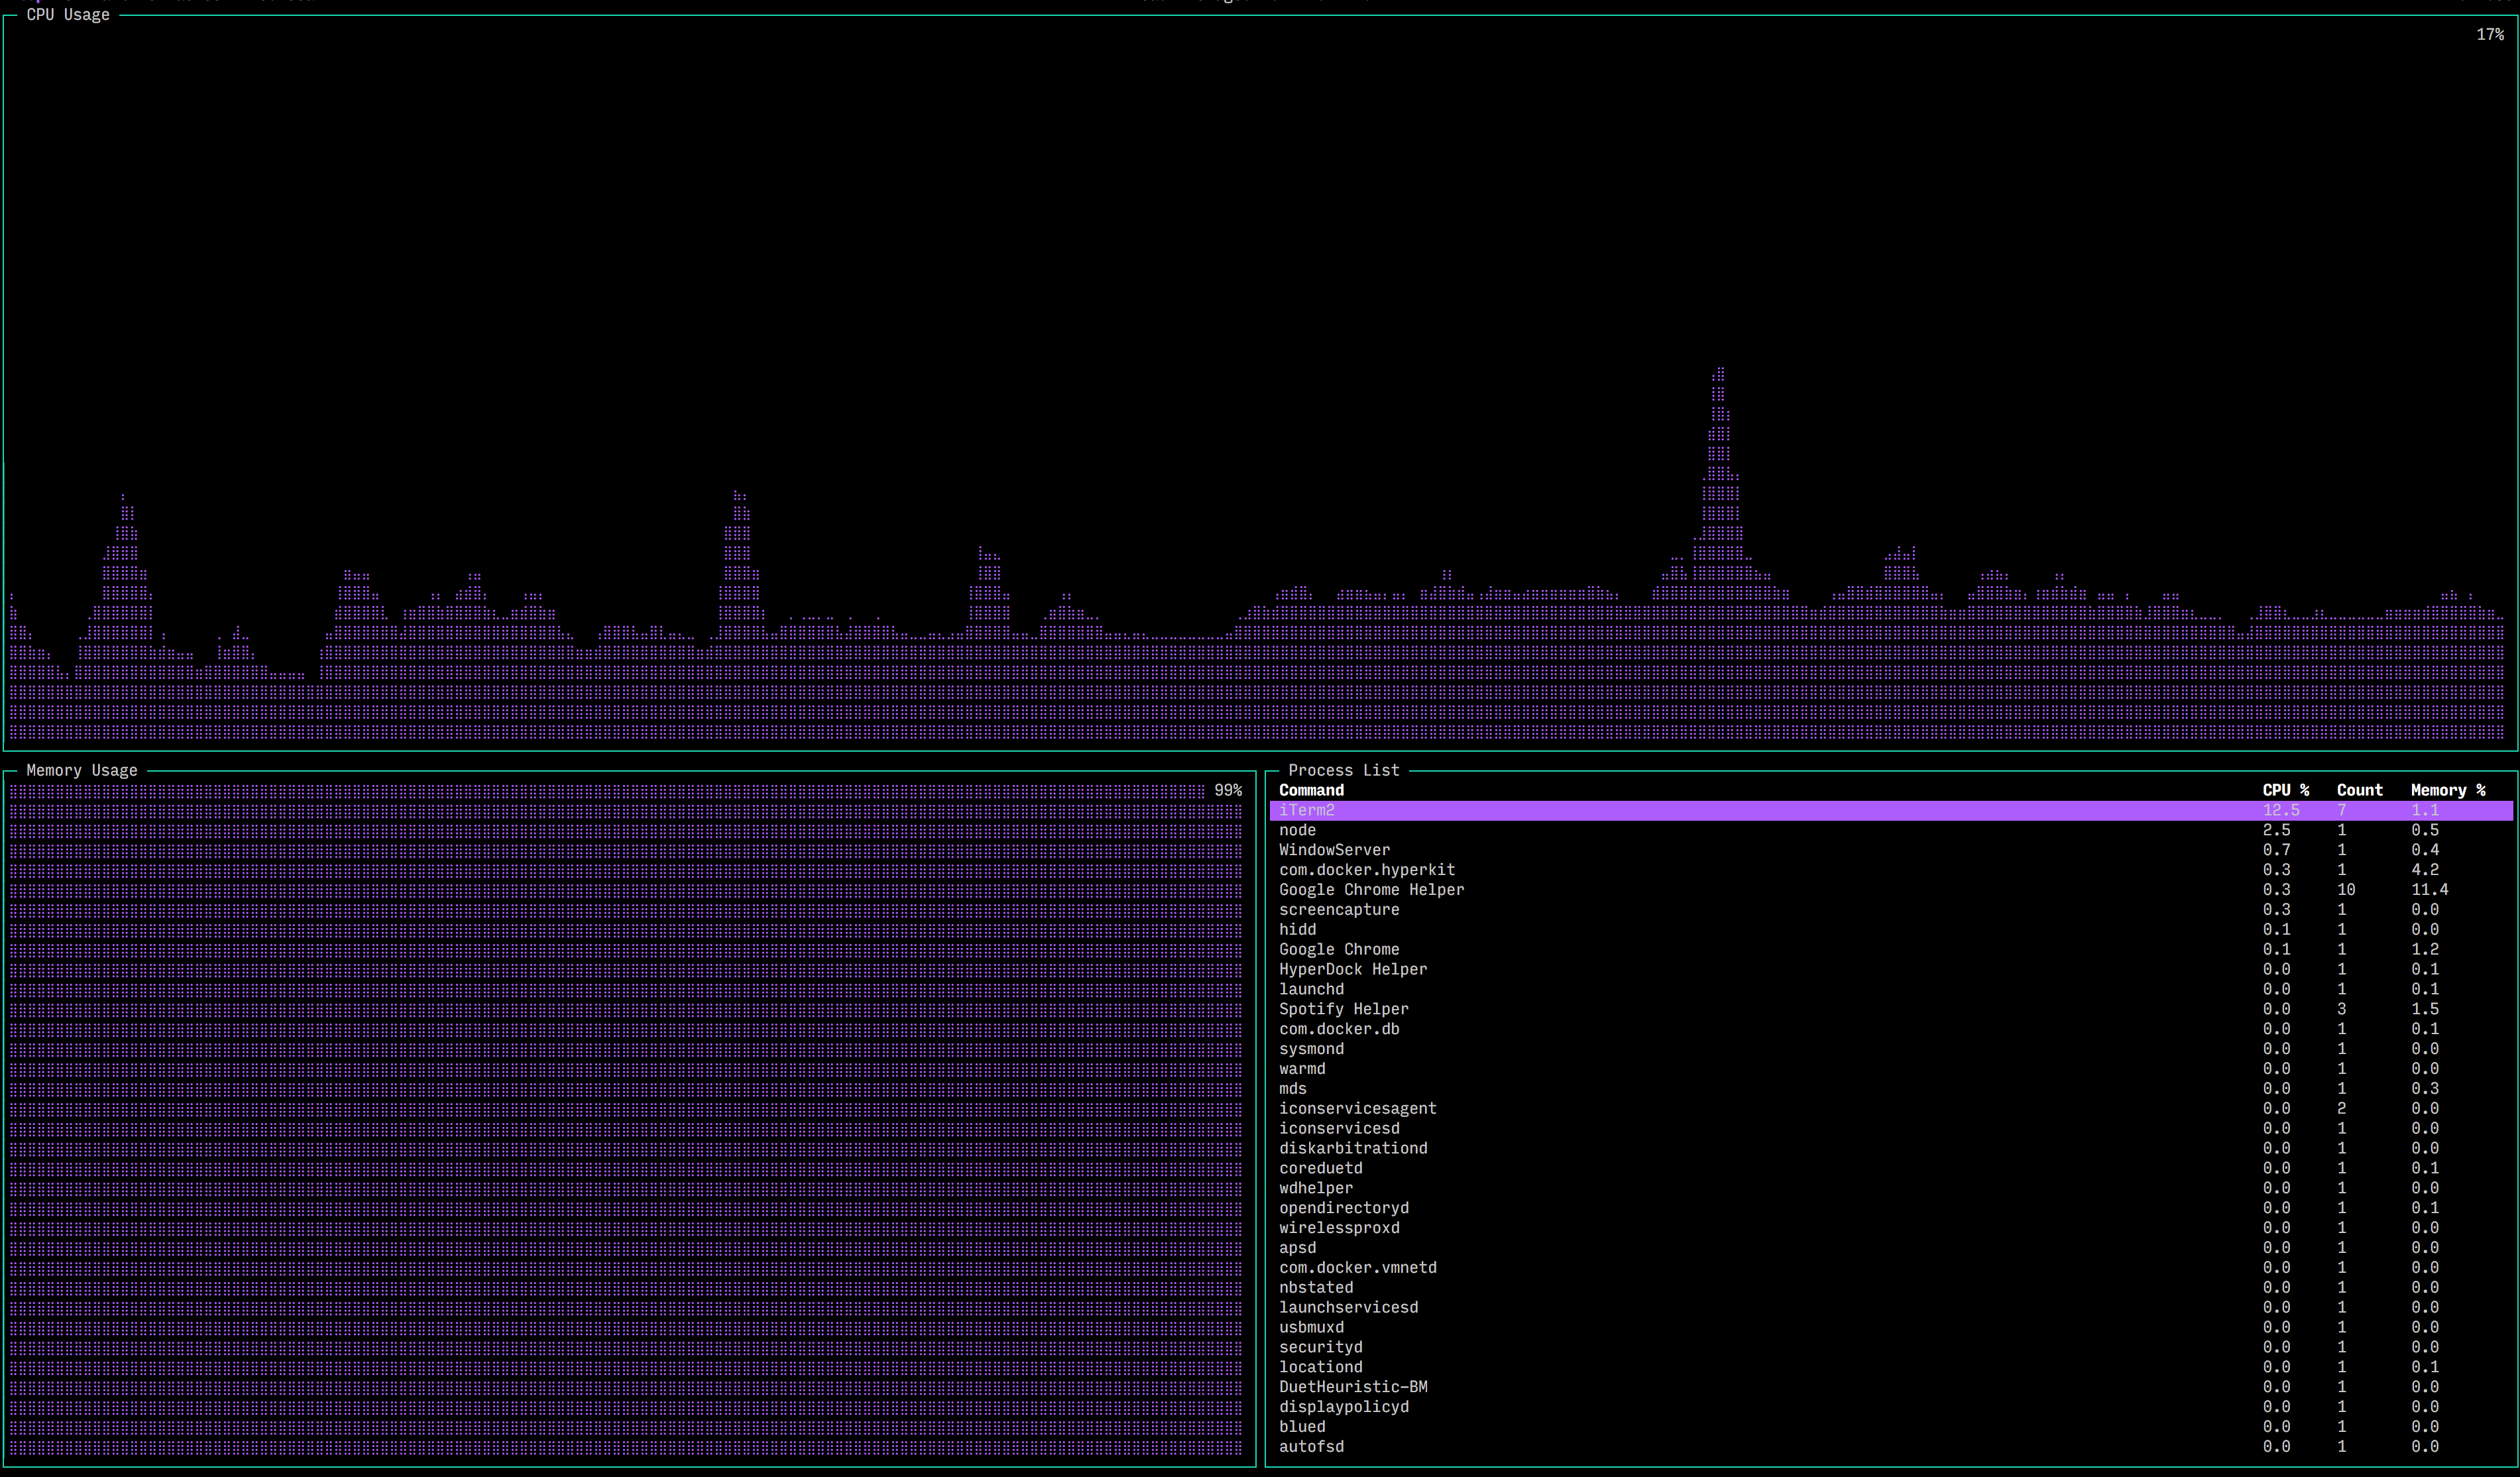
Task: Click the Count column header
Action: point(2359,790)
